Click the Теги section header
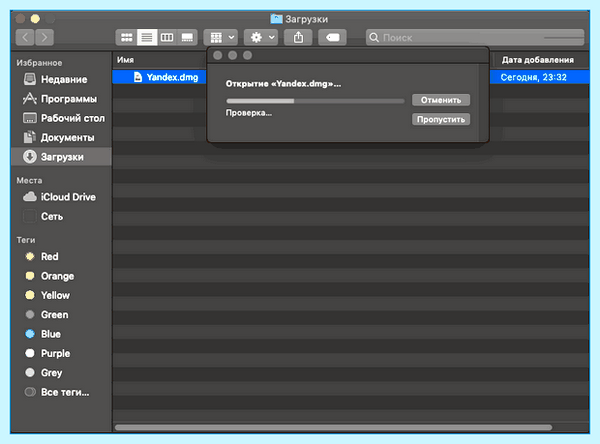This screenshot has height=444, width=600. [26, 240]
